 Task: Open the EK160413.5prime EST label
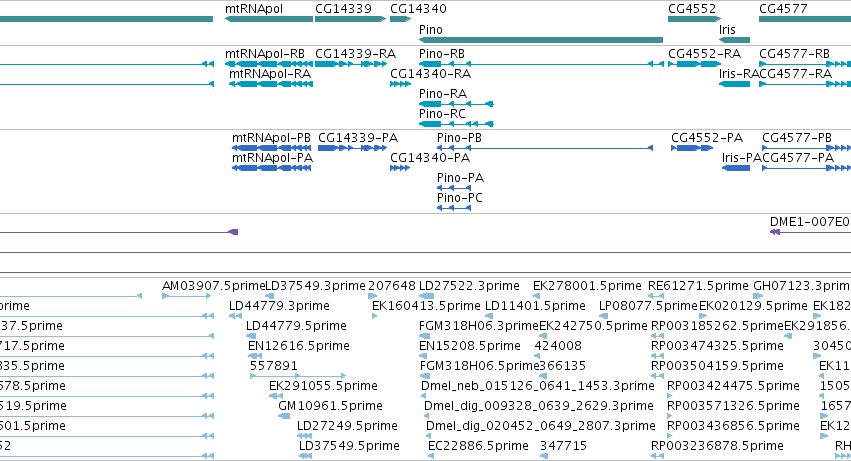click(427, 306)
